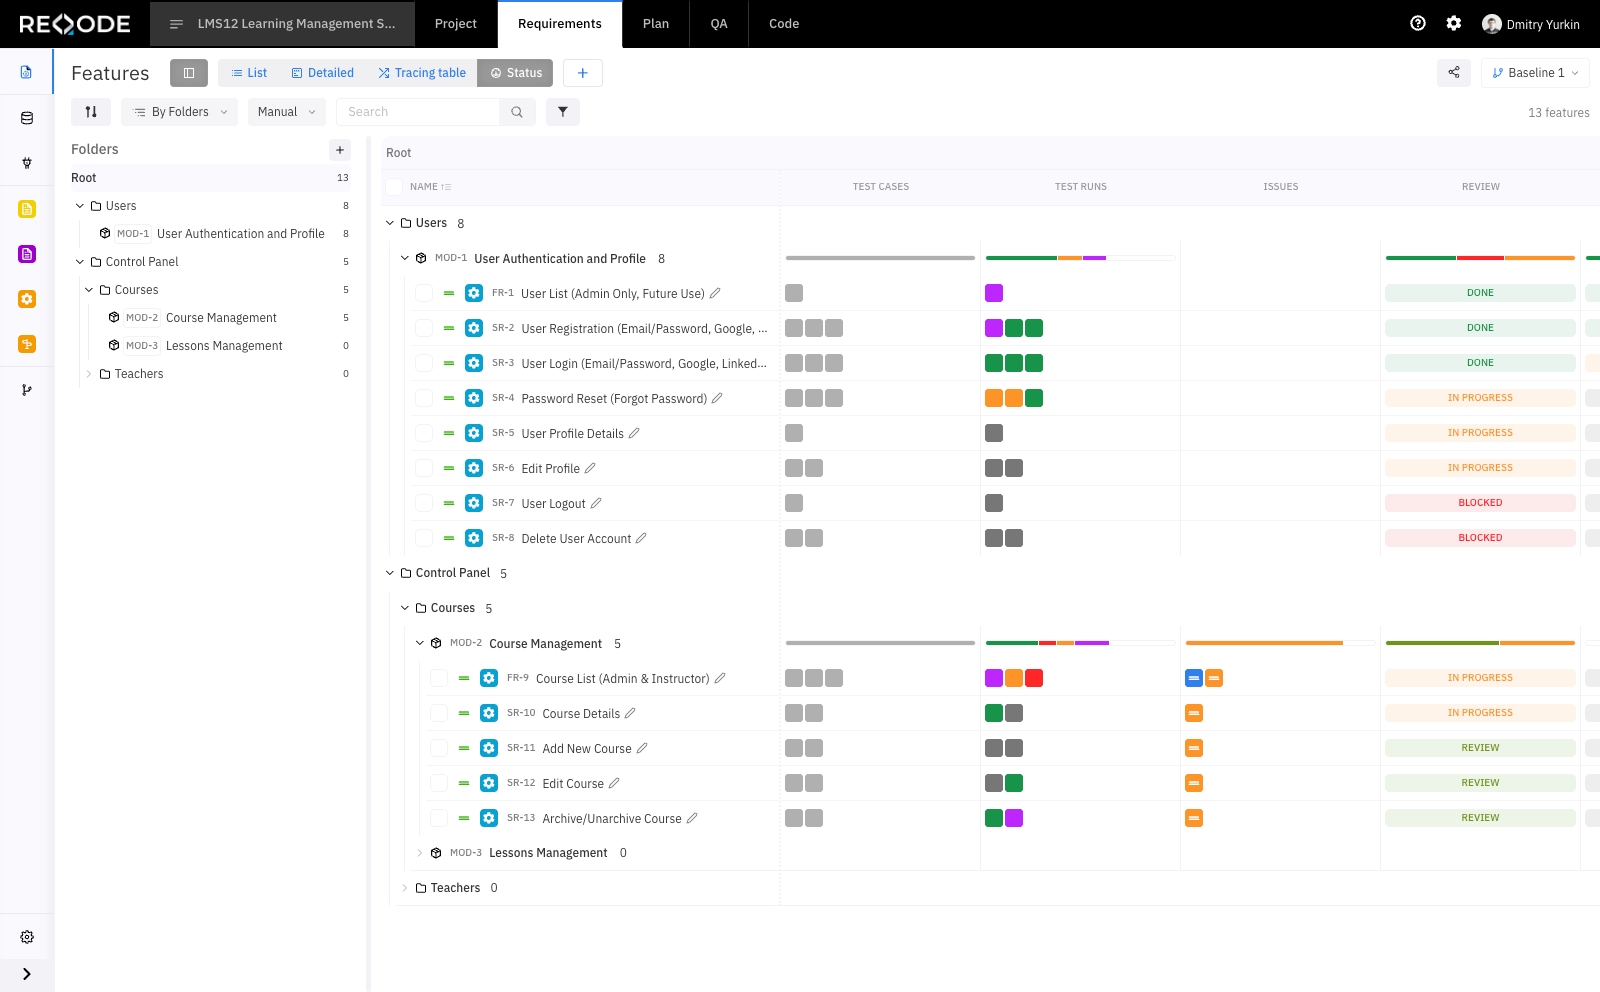Click edit pencil next to User Logout
Image resolution: width=1600 pixels, height=992 pixels.
coord(596,503)
